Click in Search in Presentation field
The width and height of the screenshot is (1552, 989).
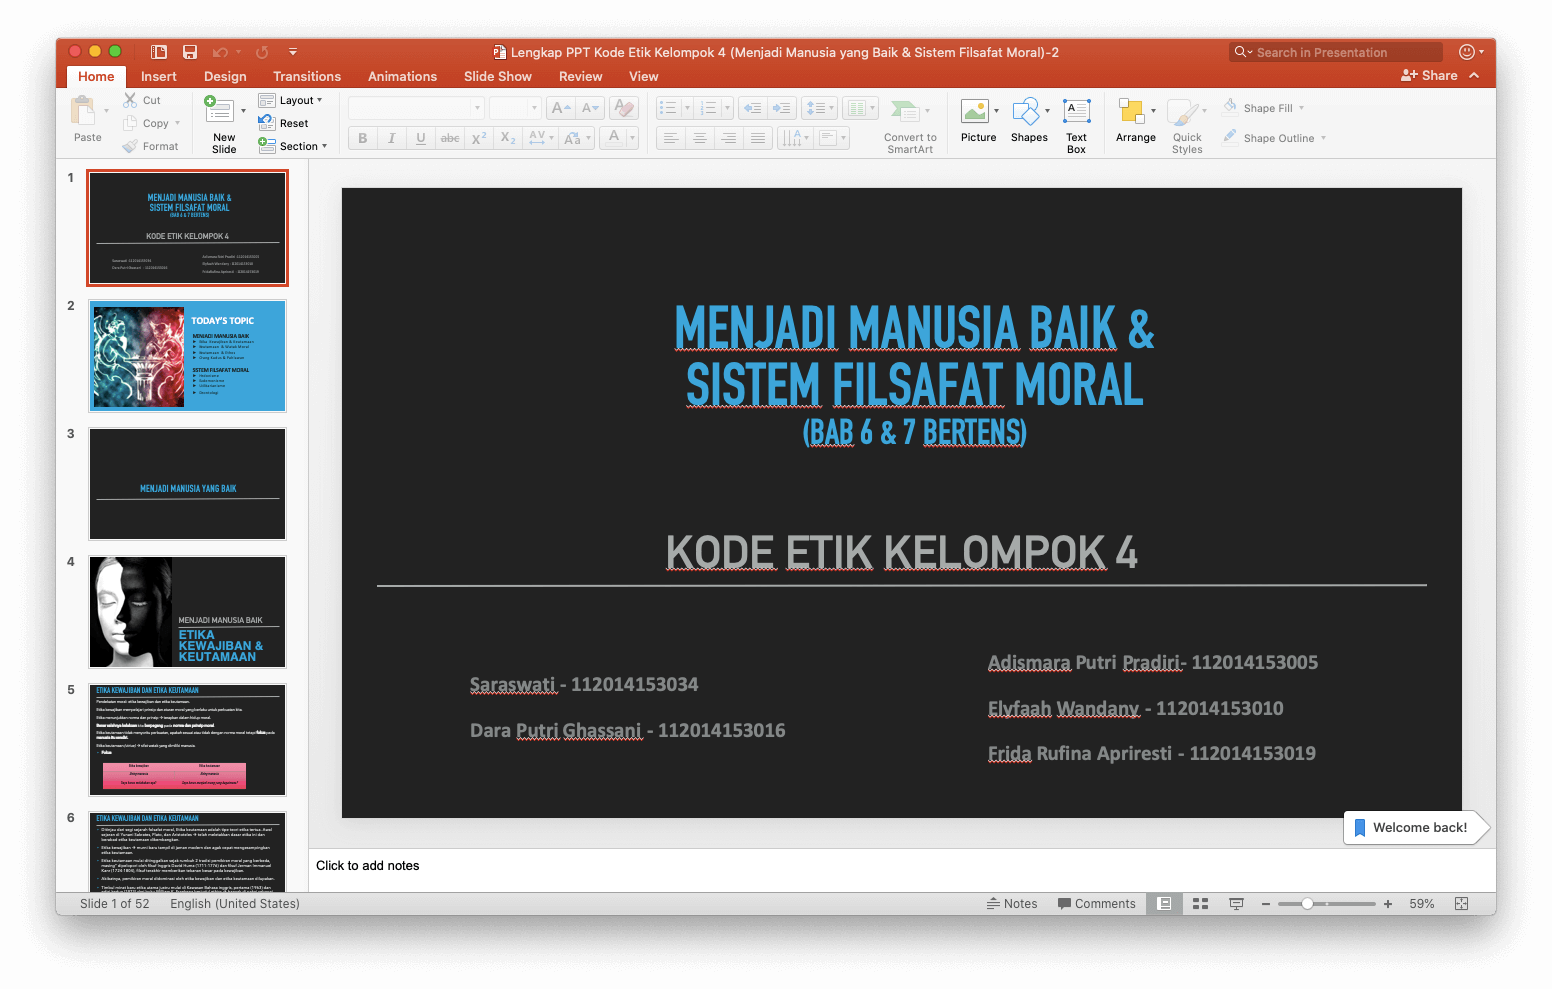pyautogui.click(x=1336, y=52)
